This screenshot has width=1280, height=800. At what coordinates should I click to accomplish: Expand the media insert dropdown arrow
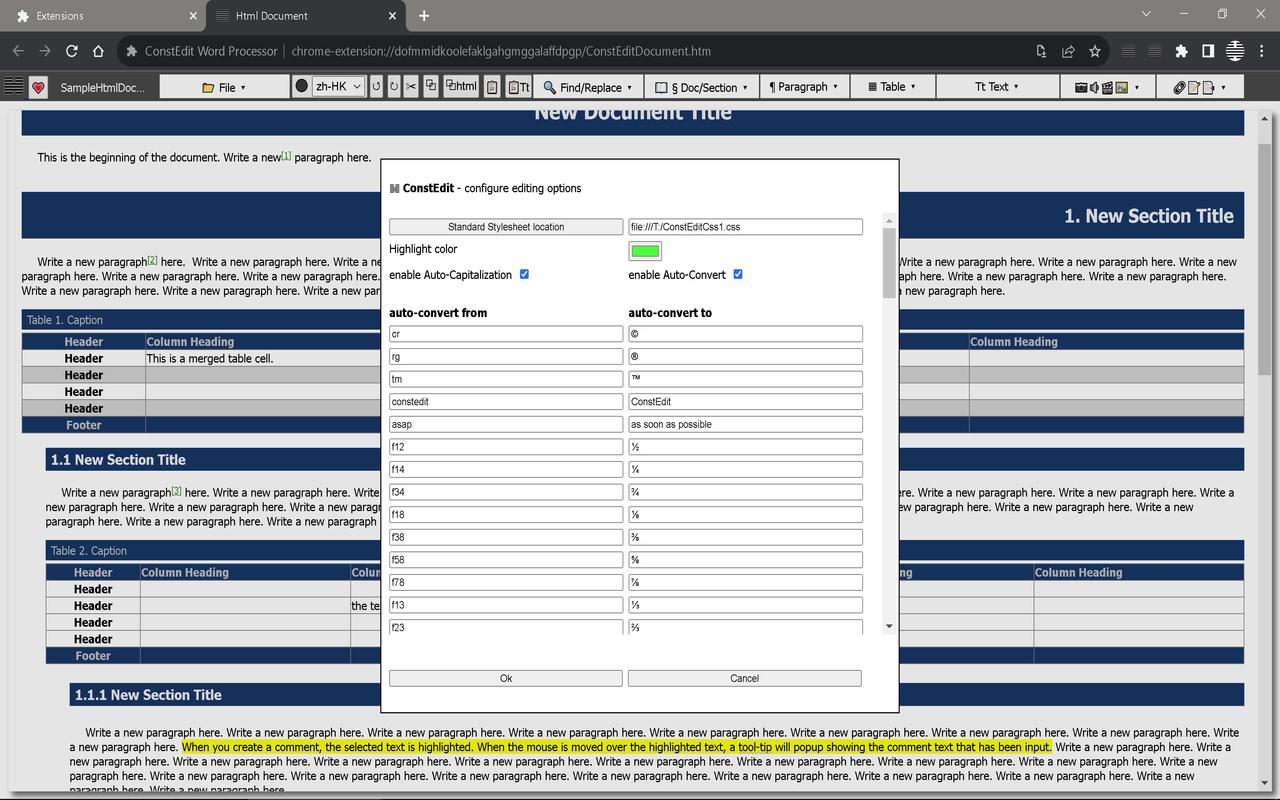click(x=1137, y=88)
